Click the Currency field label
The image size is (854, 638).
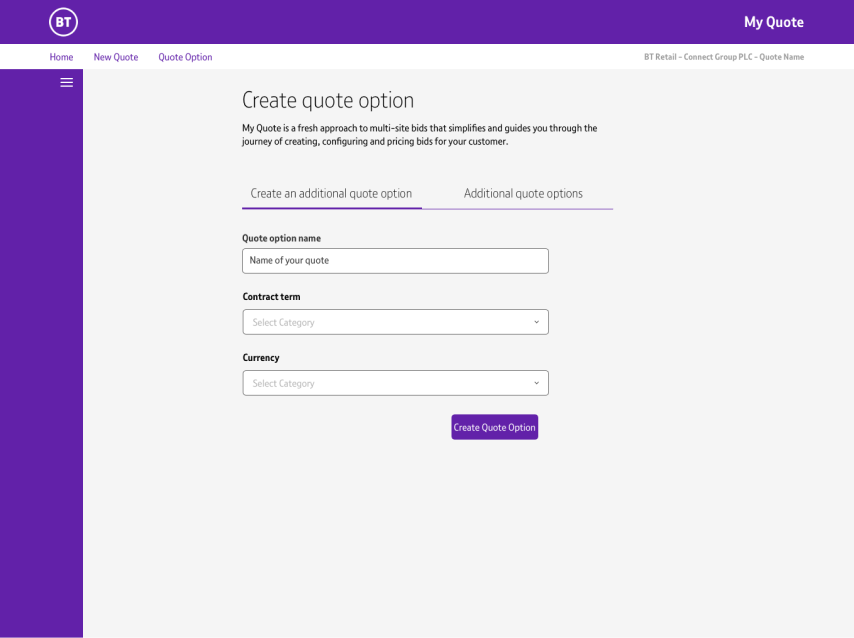click(261, 358)
